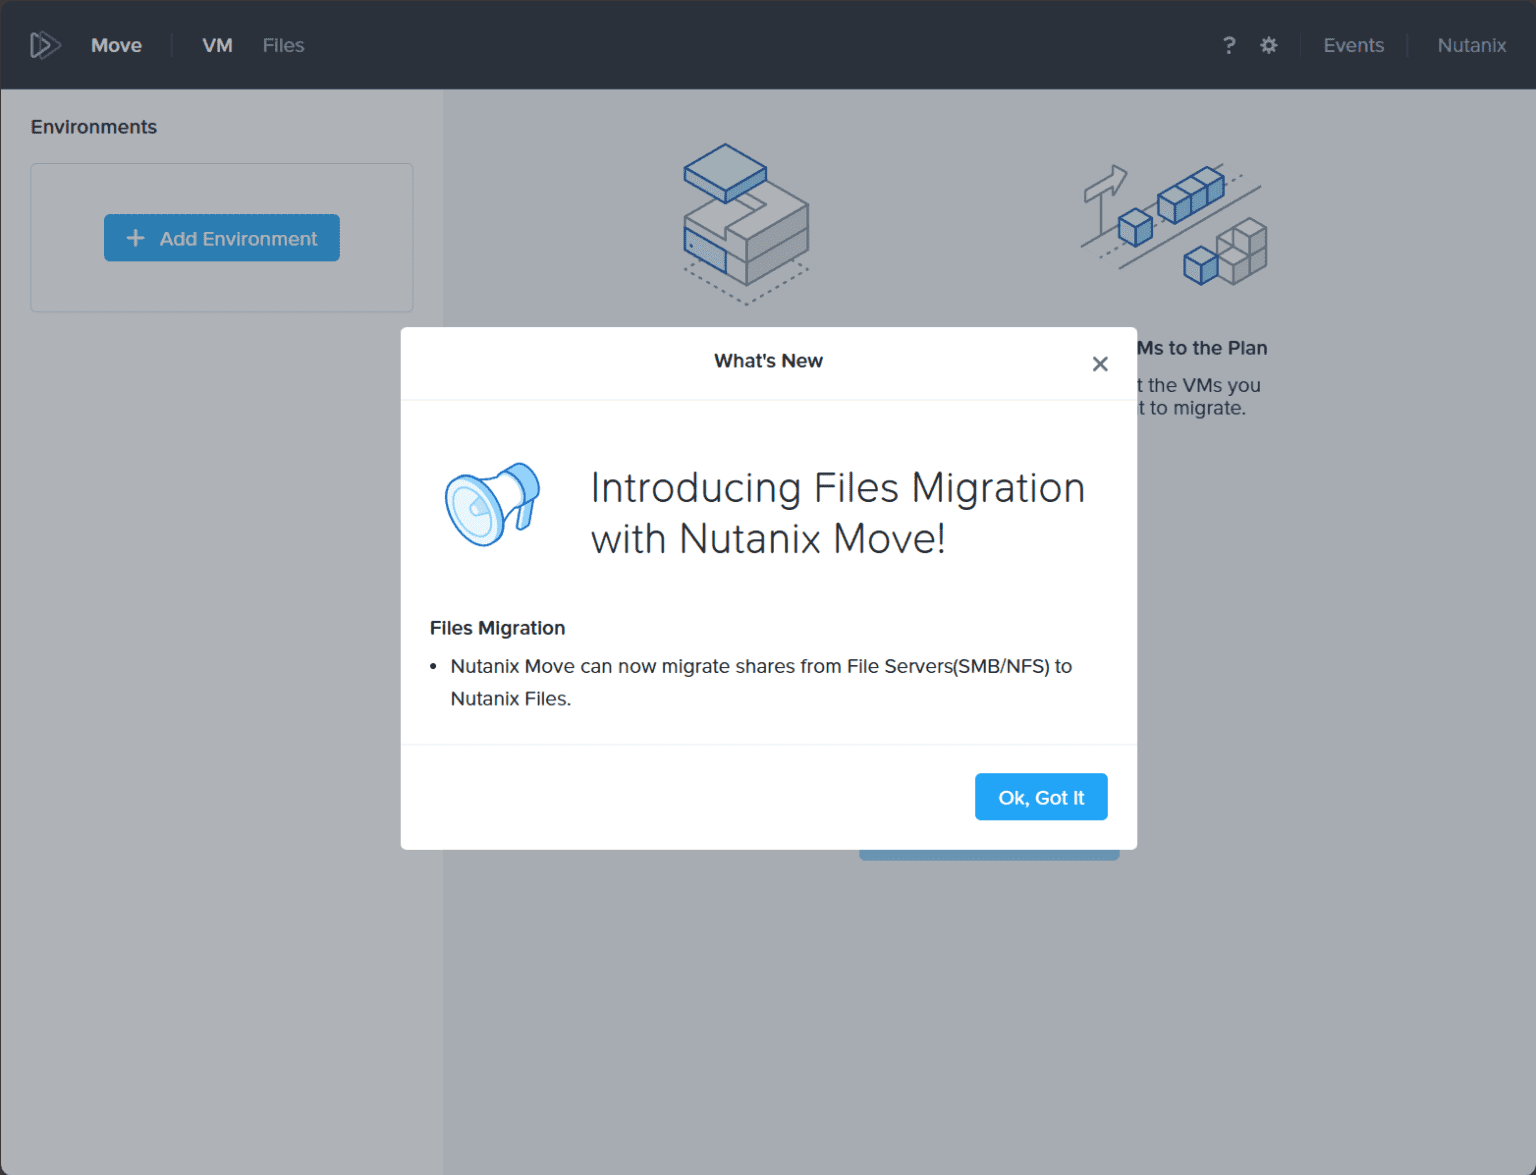
Task: Click the settings gear icon
Action: click(1268, 45)
